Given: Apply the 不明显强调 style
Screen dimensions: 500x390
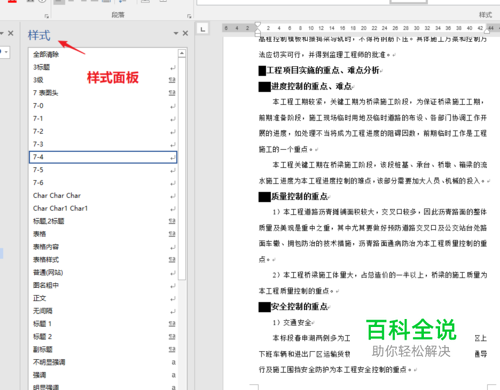Looking at the screenshot, I should click(103, 362).
